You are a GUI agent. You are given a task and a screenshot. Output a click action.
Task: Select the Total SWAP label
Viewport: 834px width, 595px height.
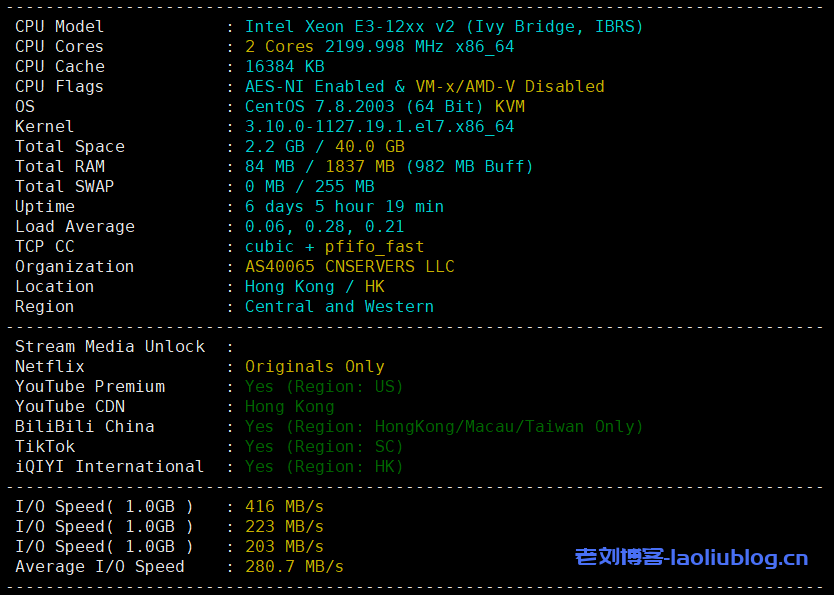[64, 187]
